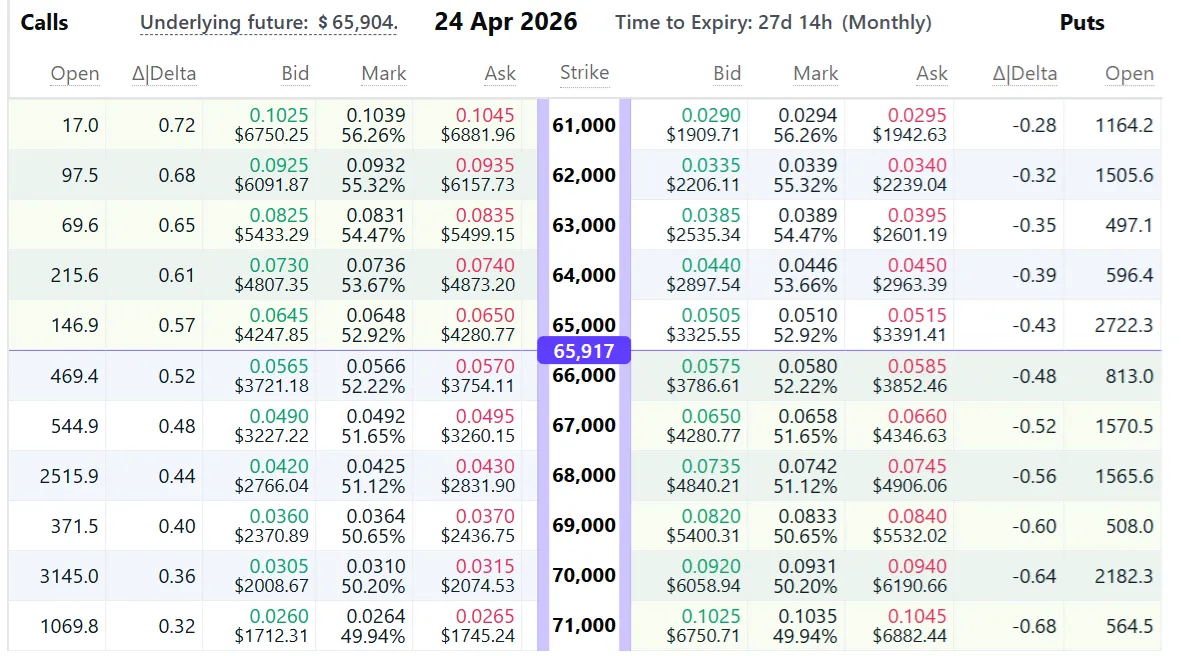Image resolution: width=1181 pixels, height=656 pixels.
Task: Select the 65,000 strike row
Action: 585,325
